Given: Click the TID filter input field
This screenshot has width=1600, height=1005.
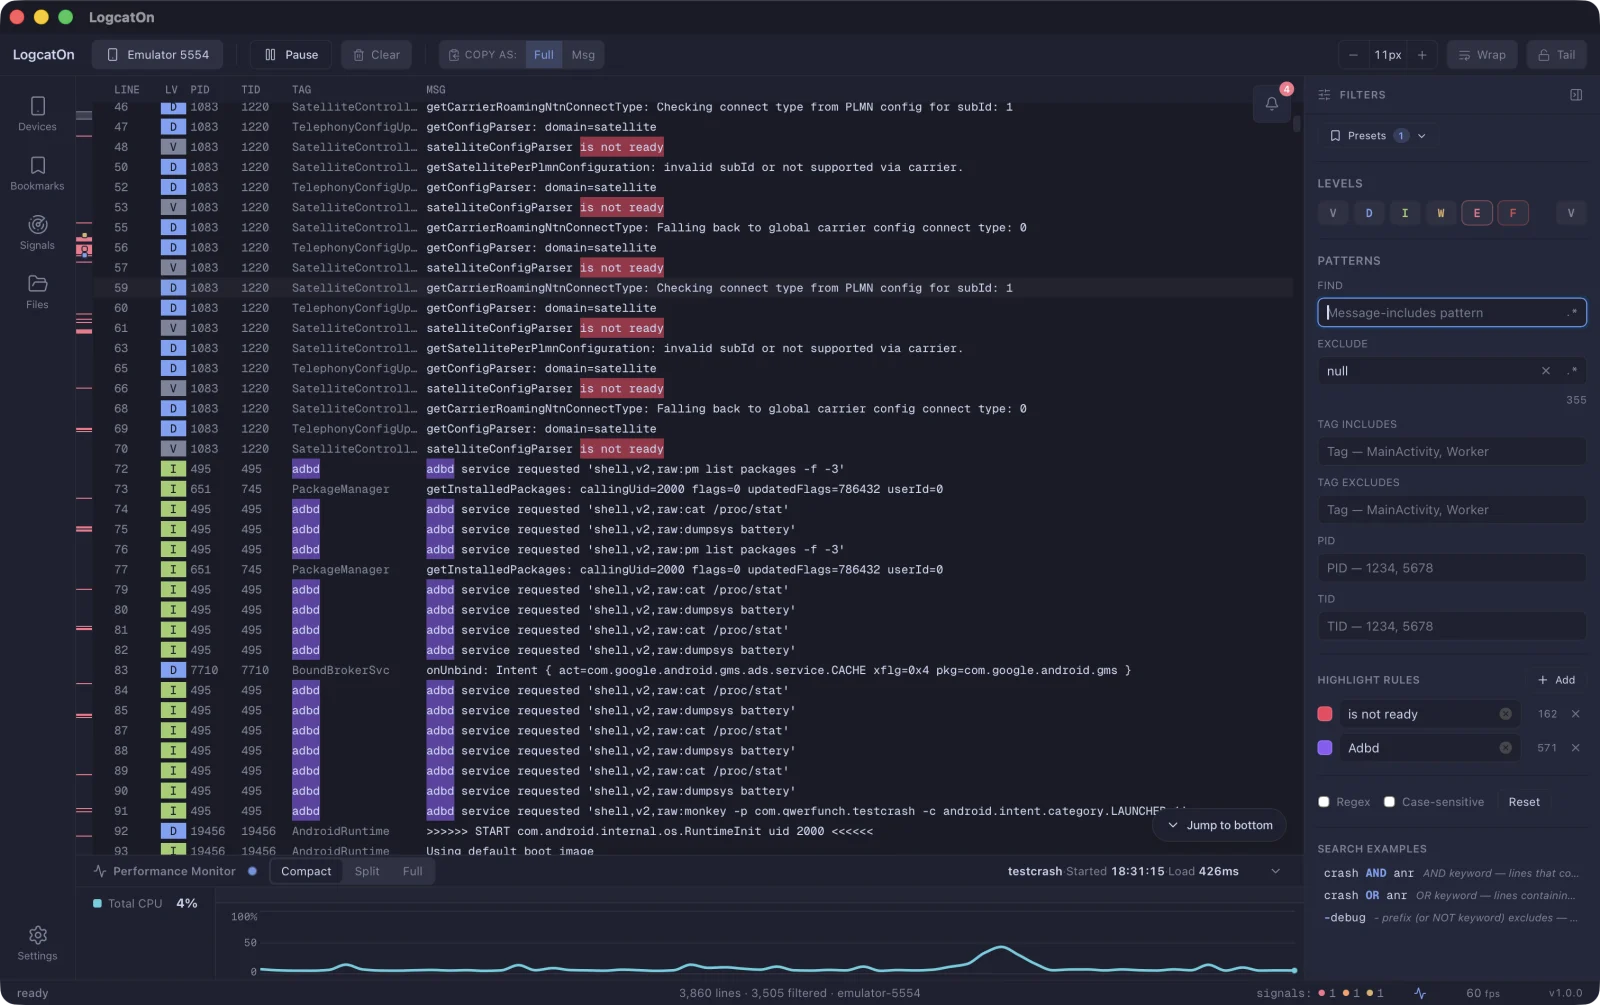Looking at the screenshot, I should 1452,626.
